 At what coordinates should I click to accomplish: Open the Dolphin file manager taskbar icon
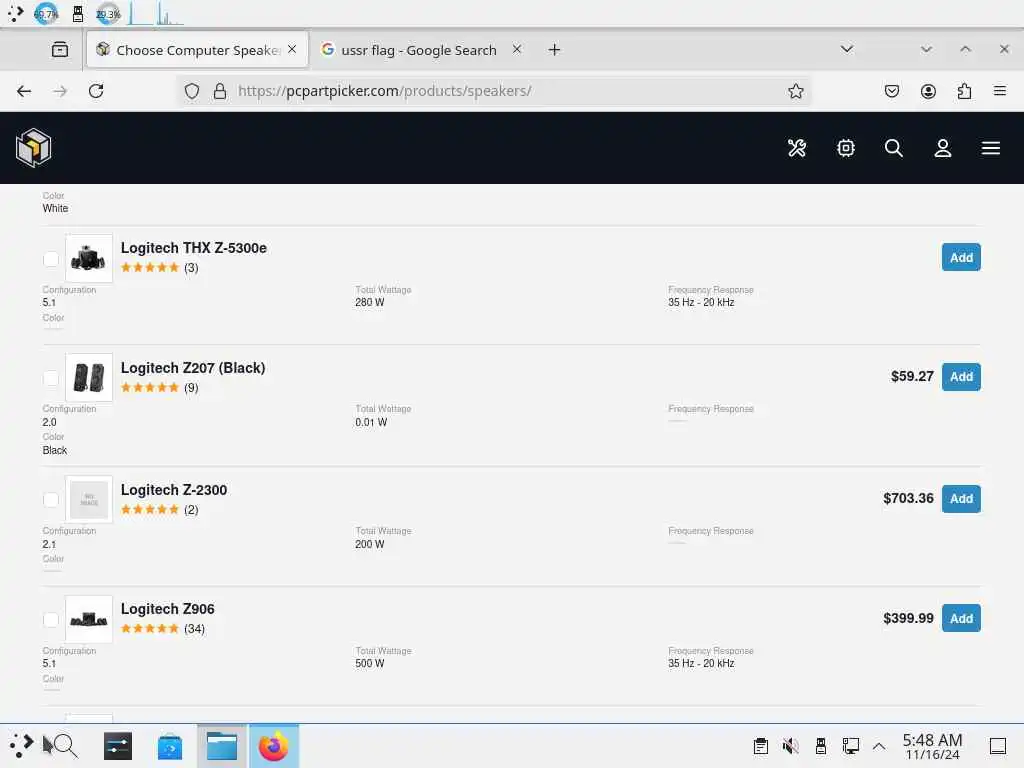pos(222,746)
